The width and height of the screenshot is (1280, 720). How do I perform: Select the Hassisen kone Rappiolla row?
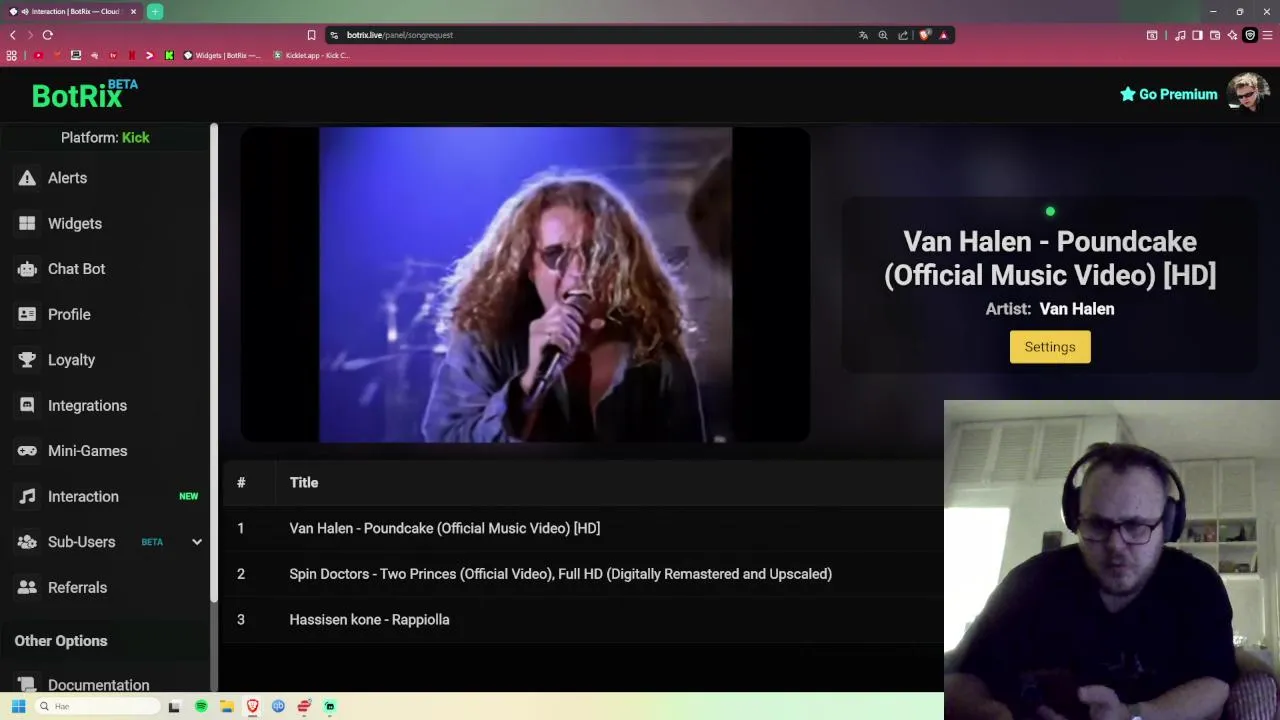[x=582, y=620]
